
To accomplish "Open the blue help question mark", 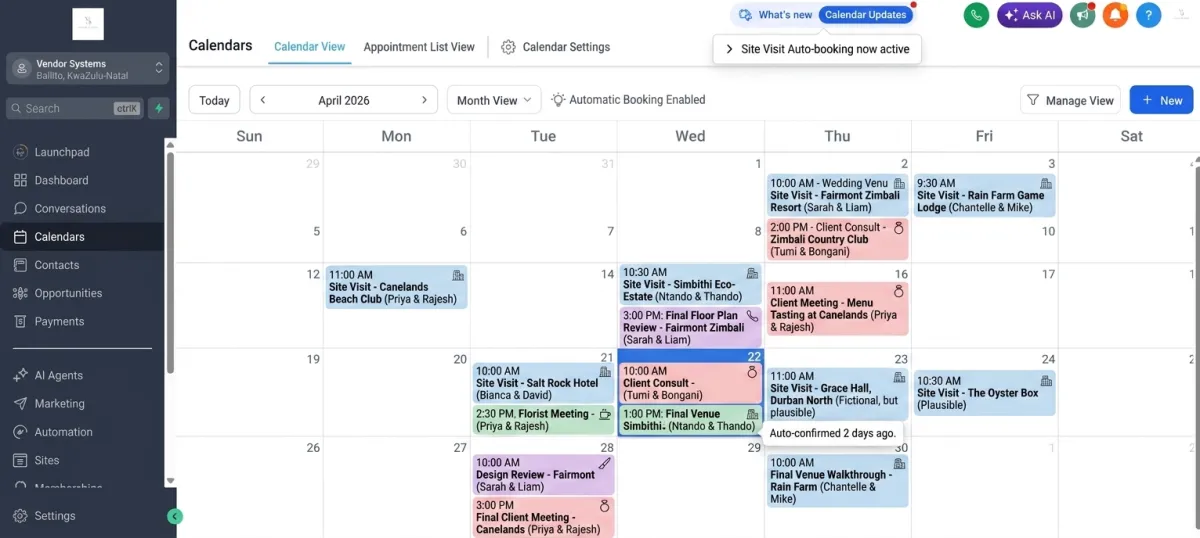I will click(x=1150, y=15).
